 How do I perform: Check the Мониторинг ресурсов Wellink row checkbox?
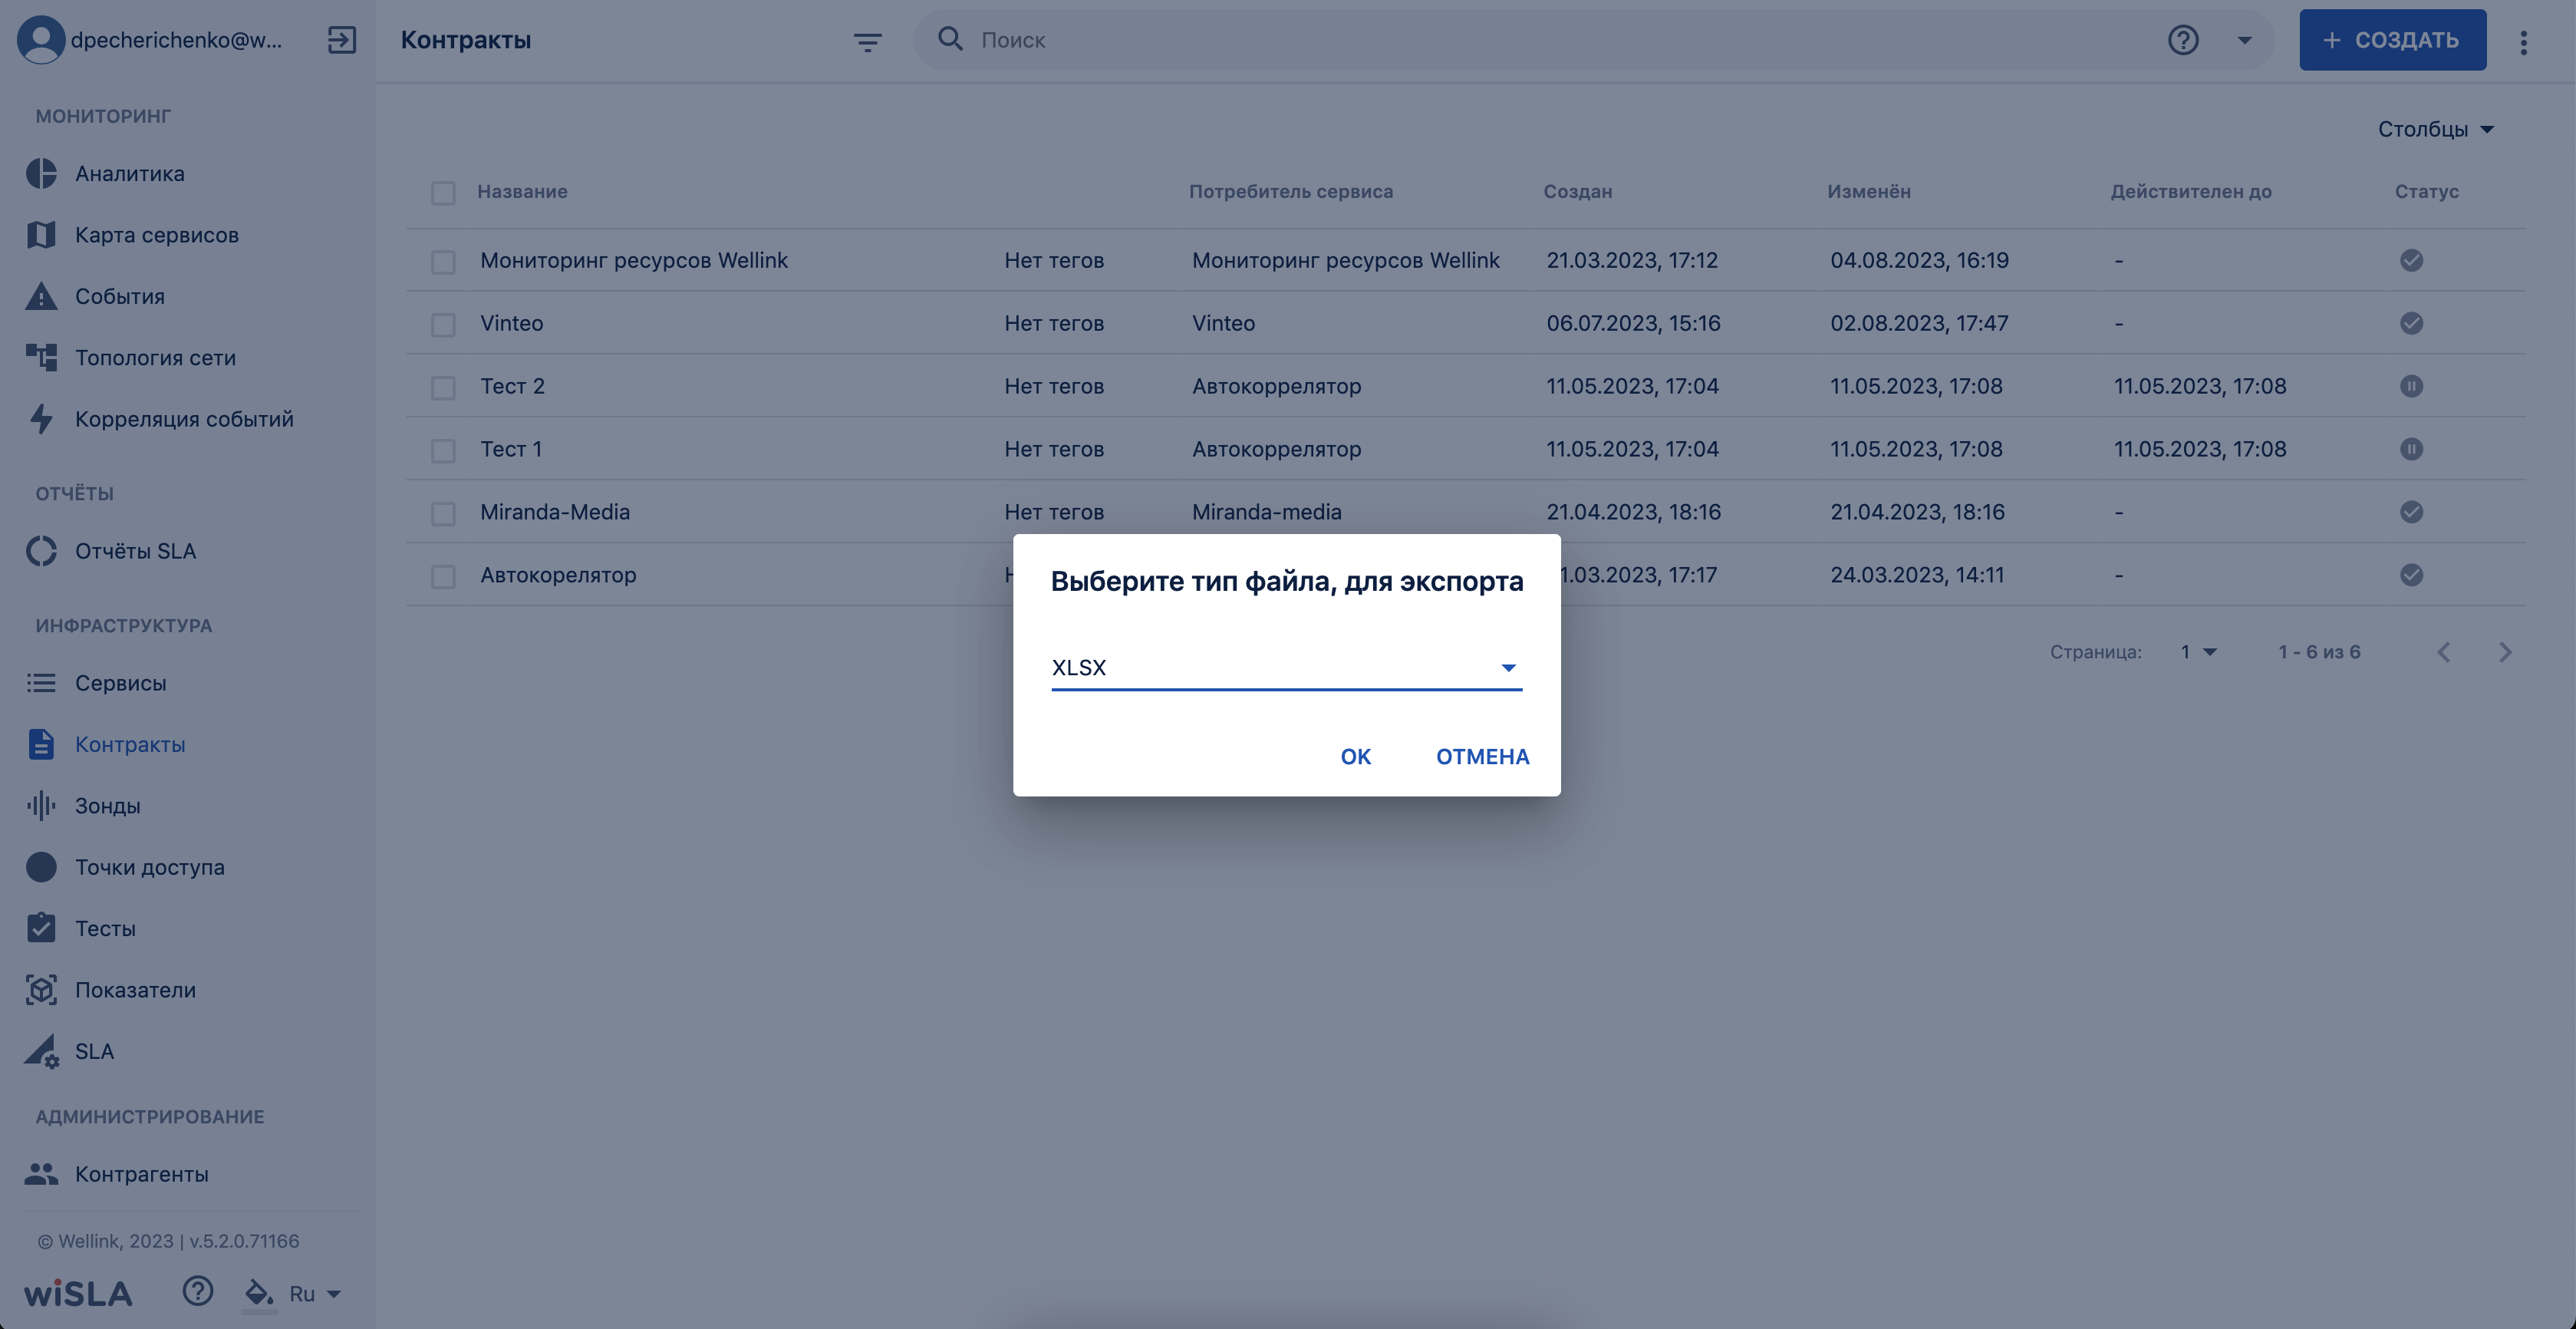tap(443, 262)
